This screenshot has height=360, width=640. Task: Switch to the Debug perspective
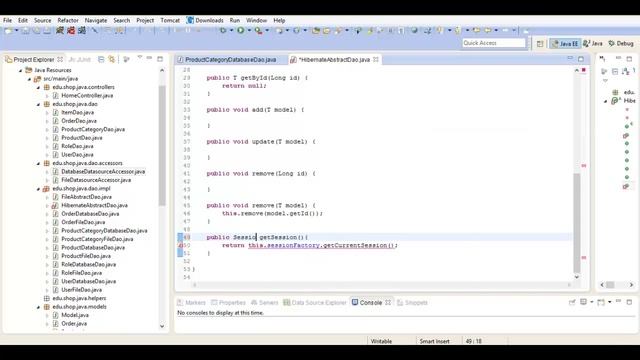pos(621,43)
